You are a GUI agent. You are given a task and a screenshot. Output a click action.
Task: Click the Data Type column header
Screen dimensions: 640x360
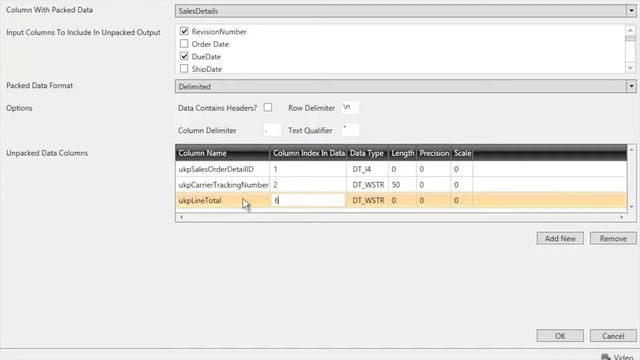(x=367, y=153)
